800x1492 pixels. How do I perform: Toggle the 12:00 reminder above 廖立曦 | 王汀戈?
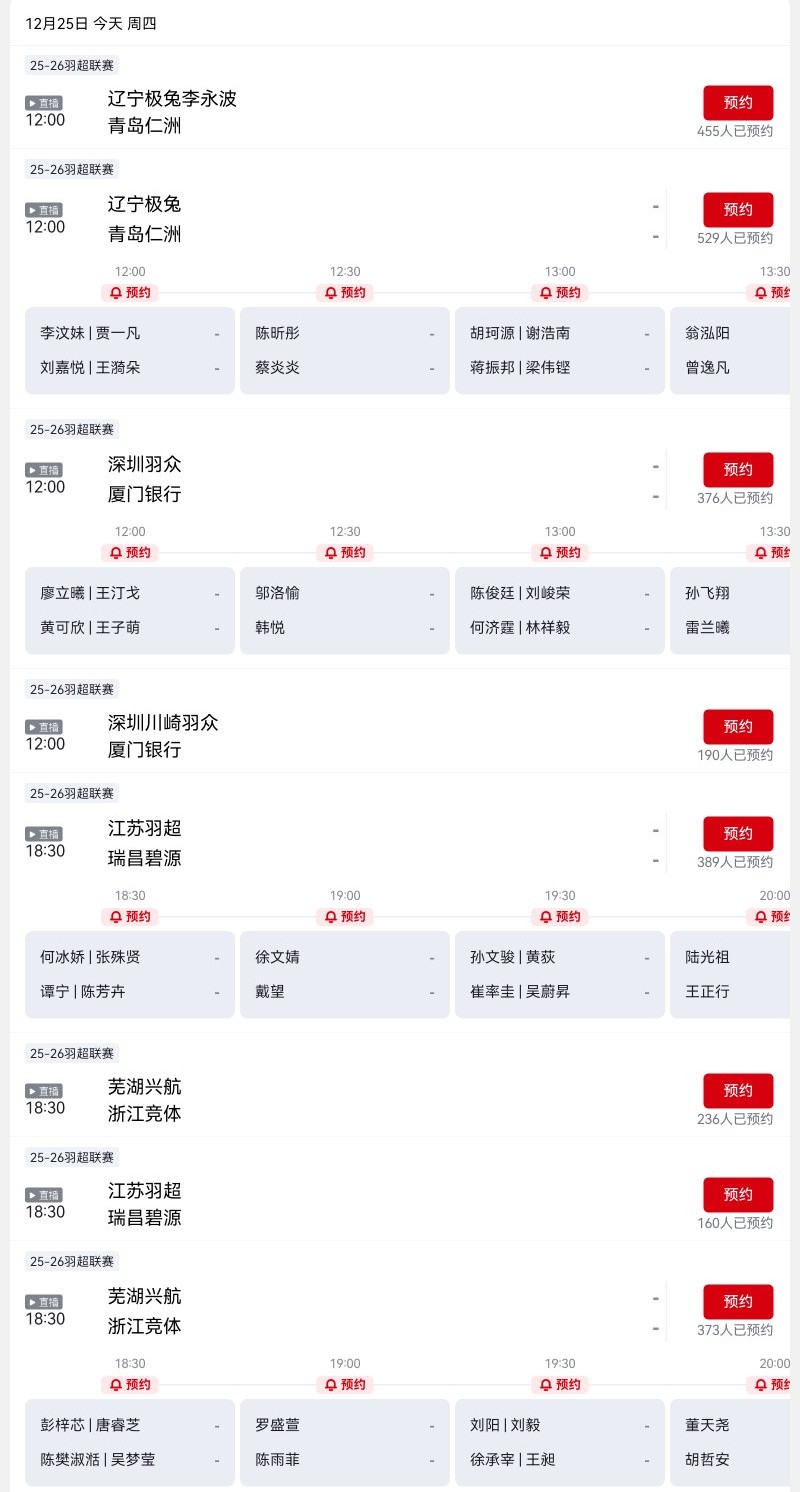[130, 553]
